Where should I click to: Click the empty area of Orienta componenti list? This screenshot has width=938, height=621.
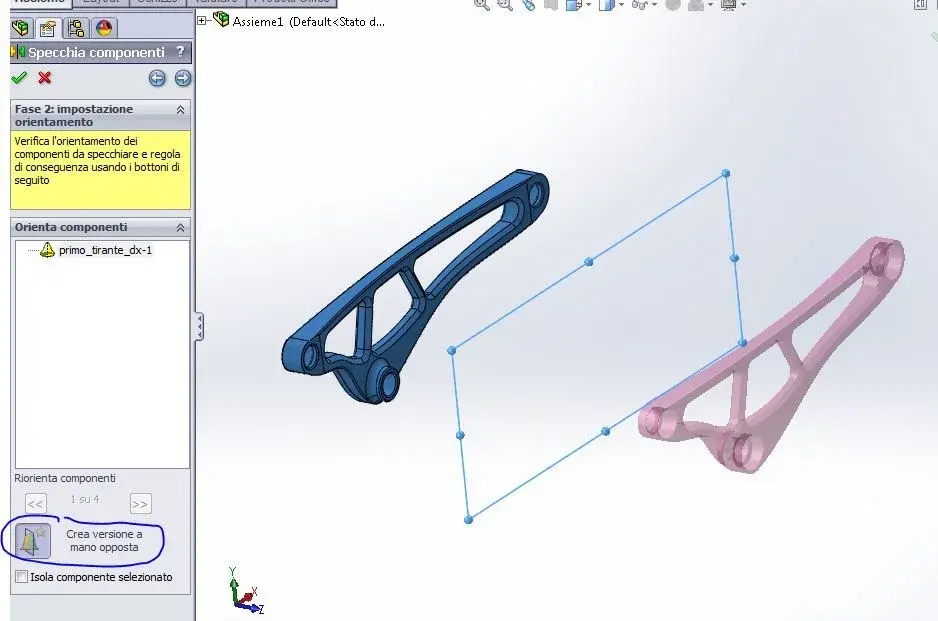(x=102, y=365)
